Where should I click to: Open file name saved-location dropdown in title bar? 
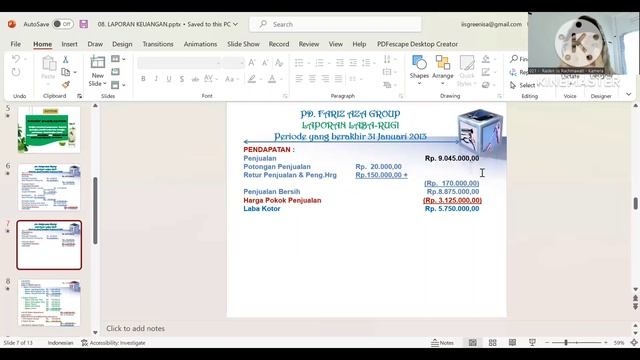tap(236, 24)
